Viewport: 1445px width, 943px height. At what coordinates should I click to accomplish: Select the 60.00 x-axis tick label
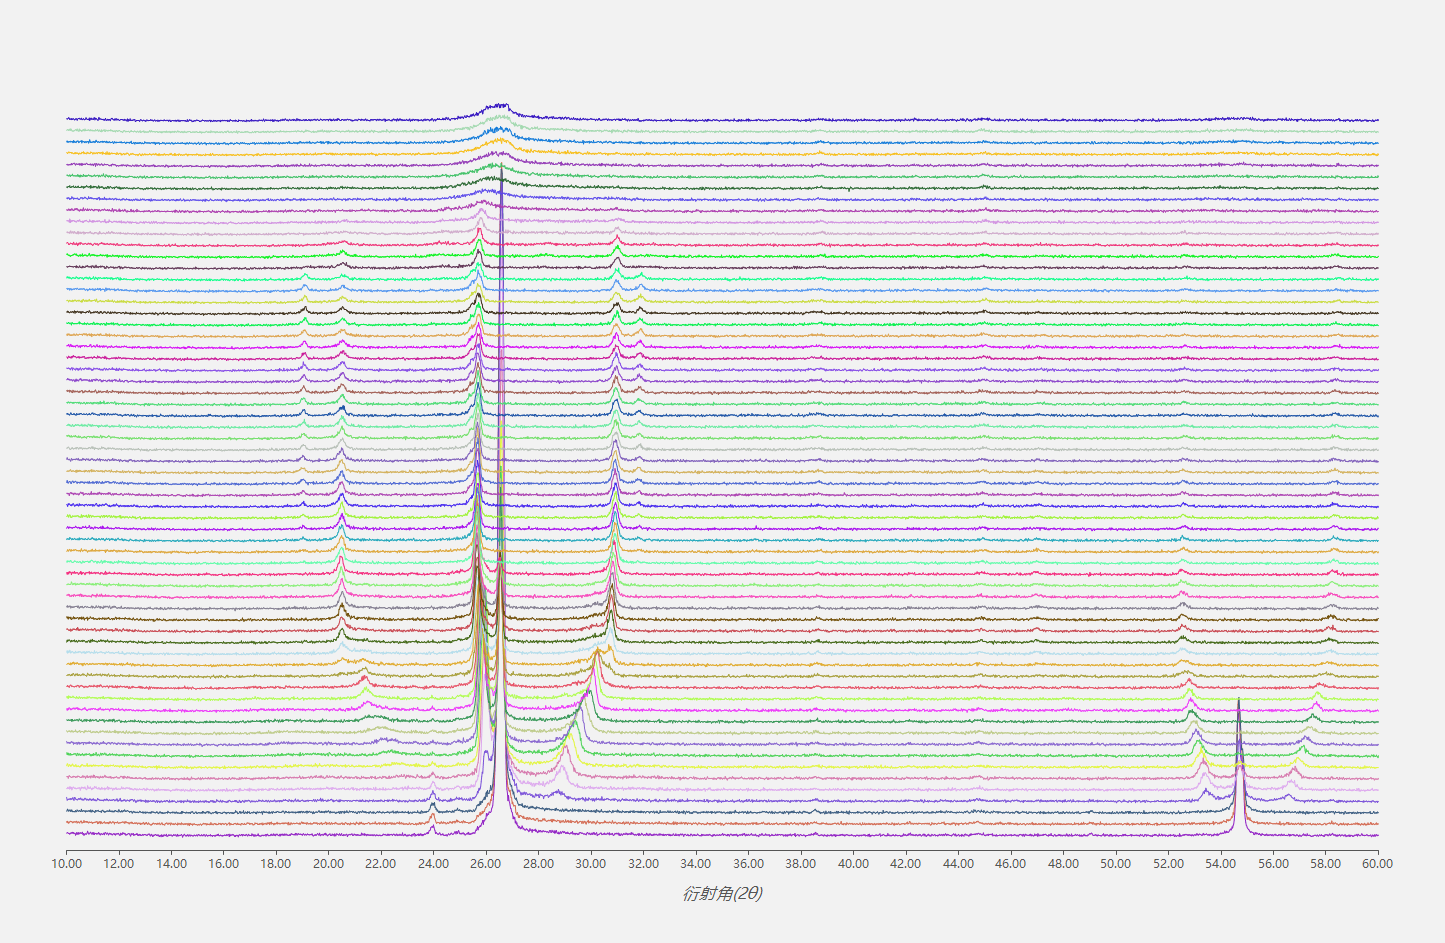click(1377, 864)
